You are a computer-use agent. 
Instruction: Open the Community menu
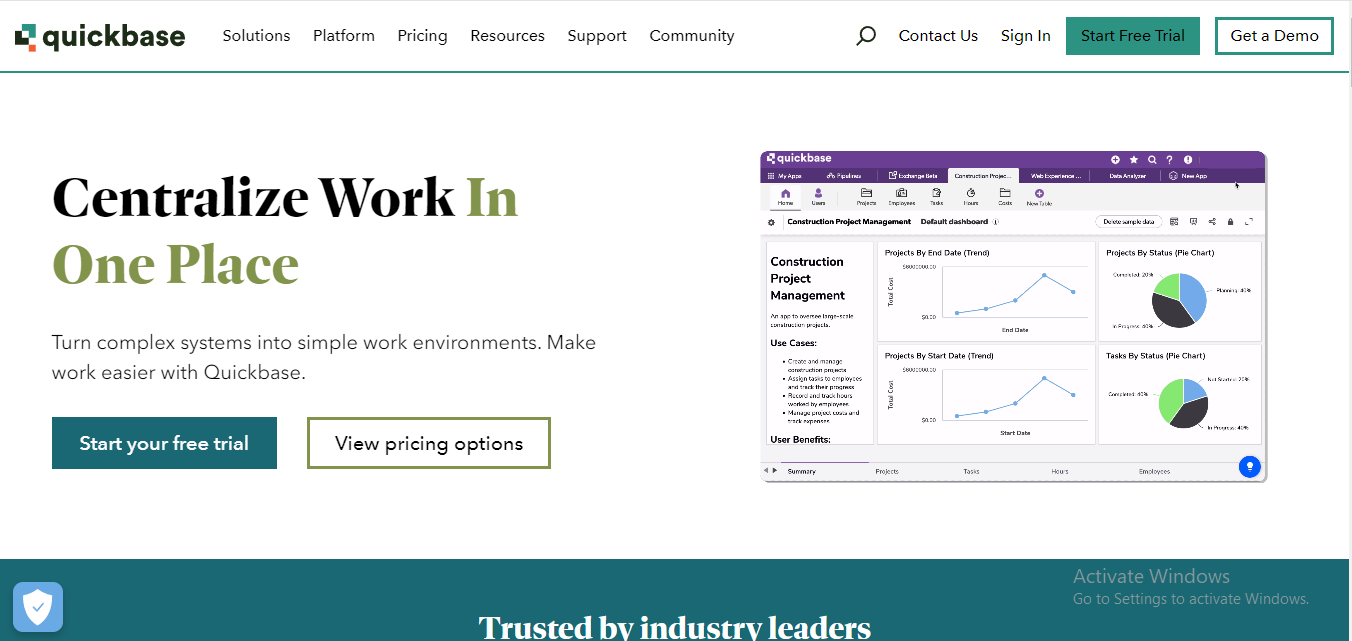692,36
